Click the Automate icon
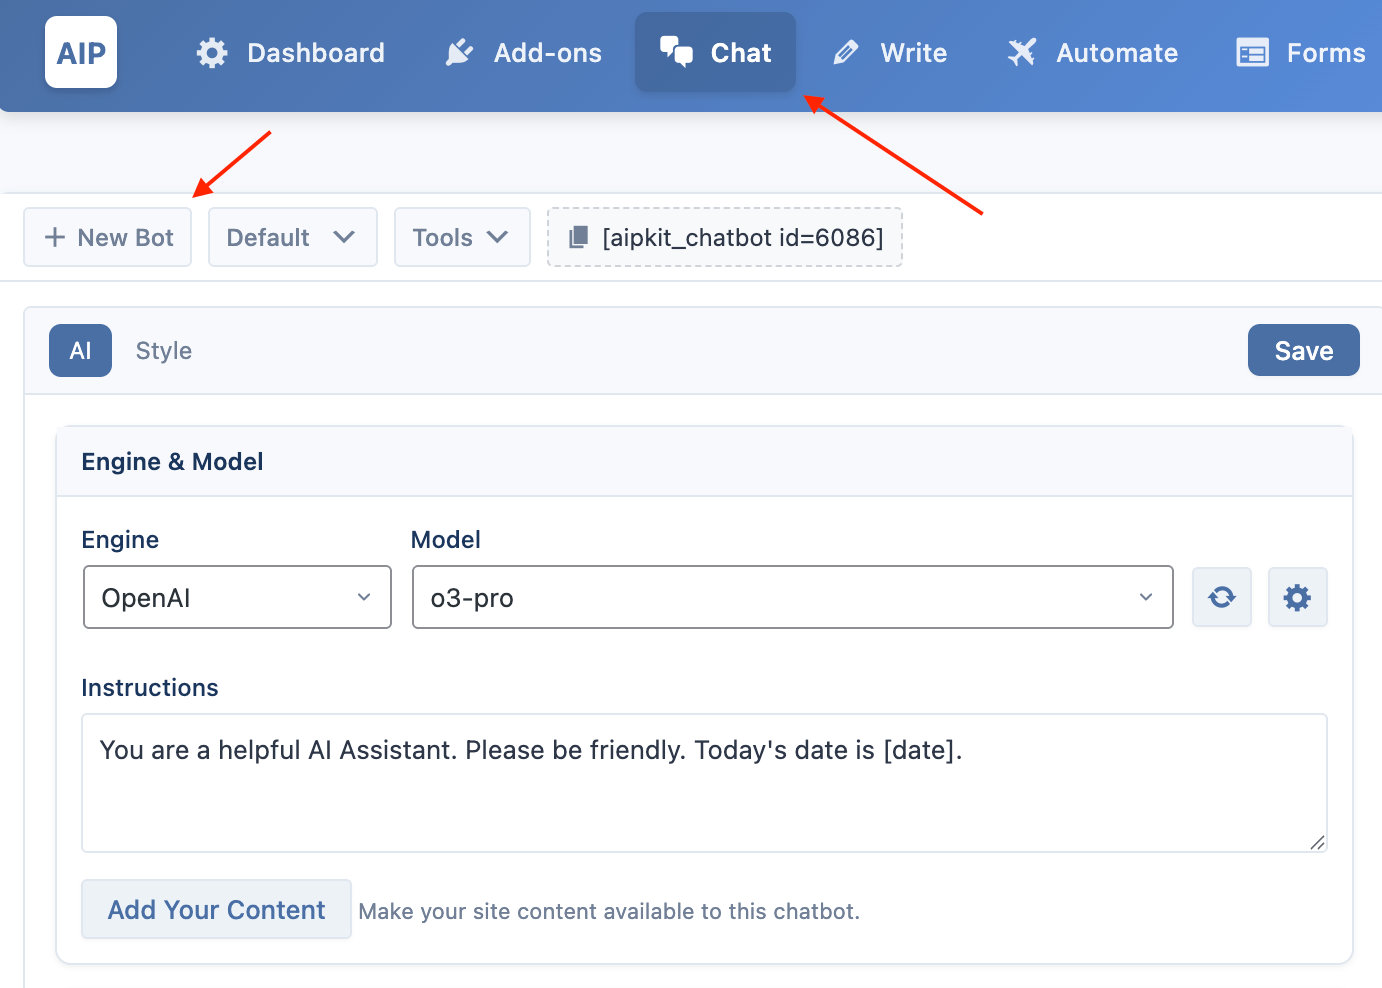1382x988 pixels. click(1021, 53)
